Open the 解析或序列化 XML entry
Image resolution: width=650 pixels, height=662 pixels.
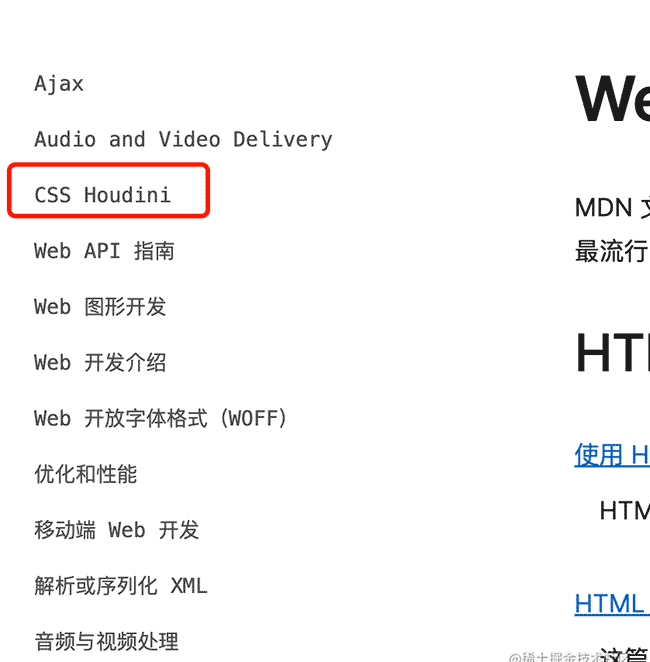121,586
